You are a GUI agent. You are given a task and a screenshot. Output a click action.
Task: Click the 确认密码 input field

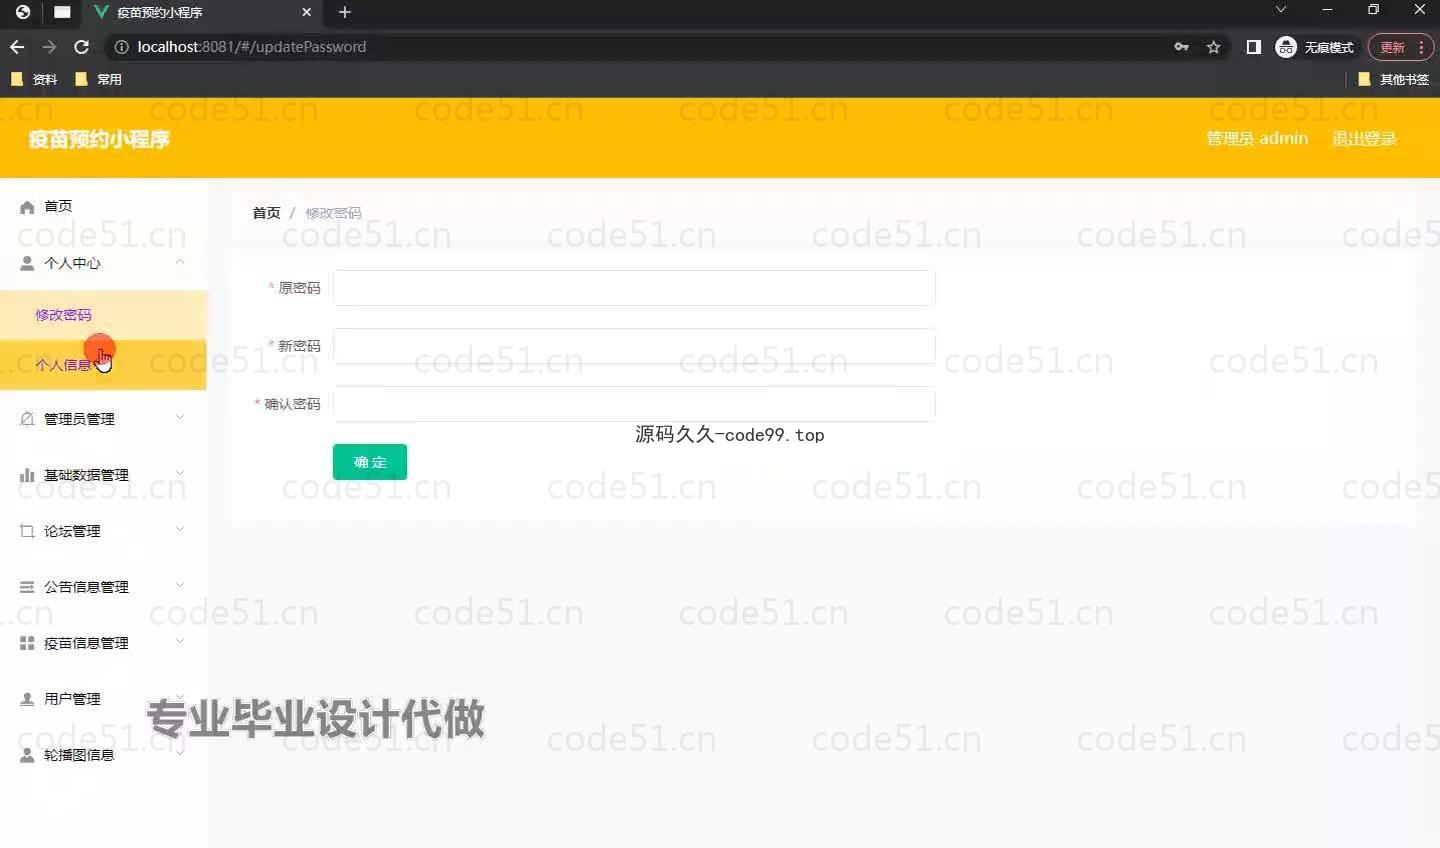[x=634, y=404]
